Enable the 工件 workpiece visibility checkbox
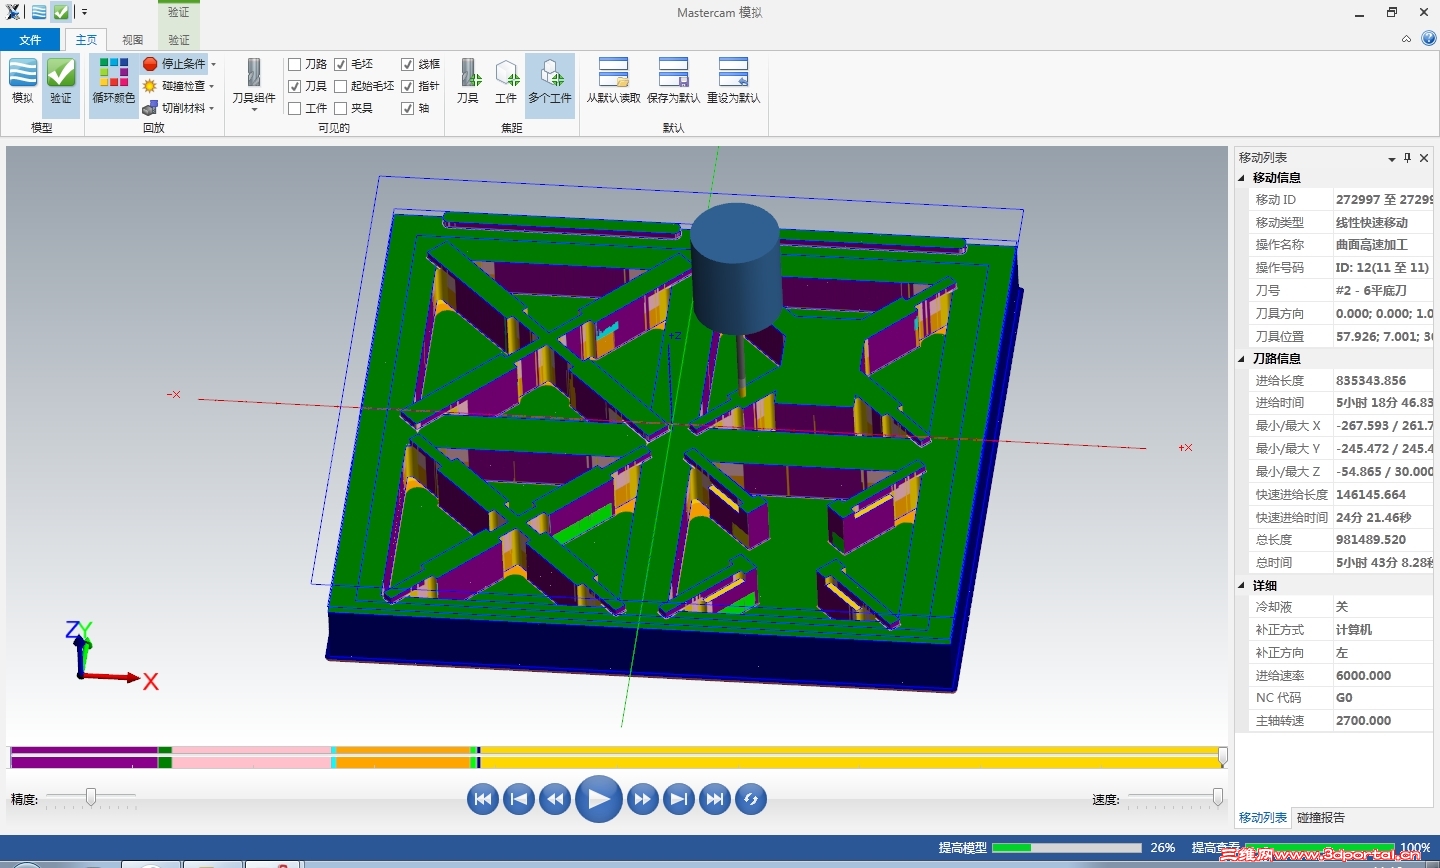 (x=295, y=108)
